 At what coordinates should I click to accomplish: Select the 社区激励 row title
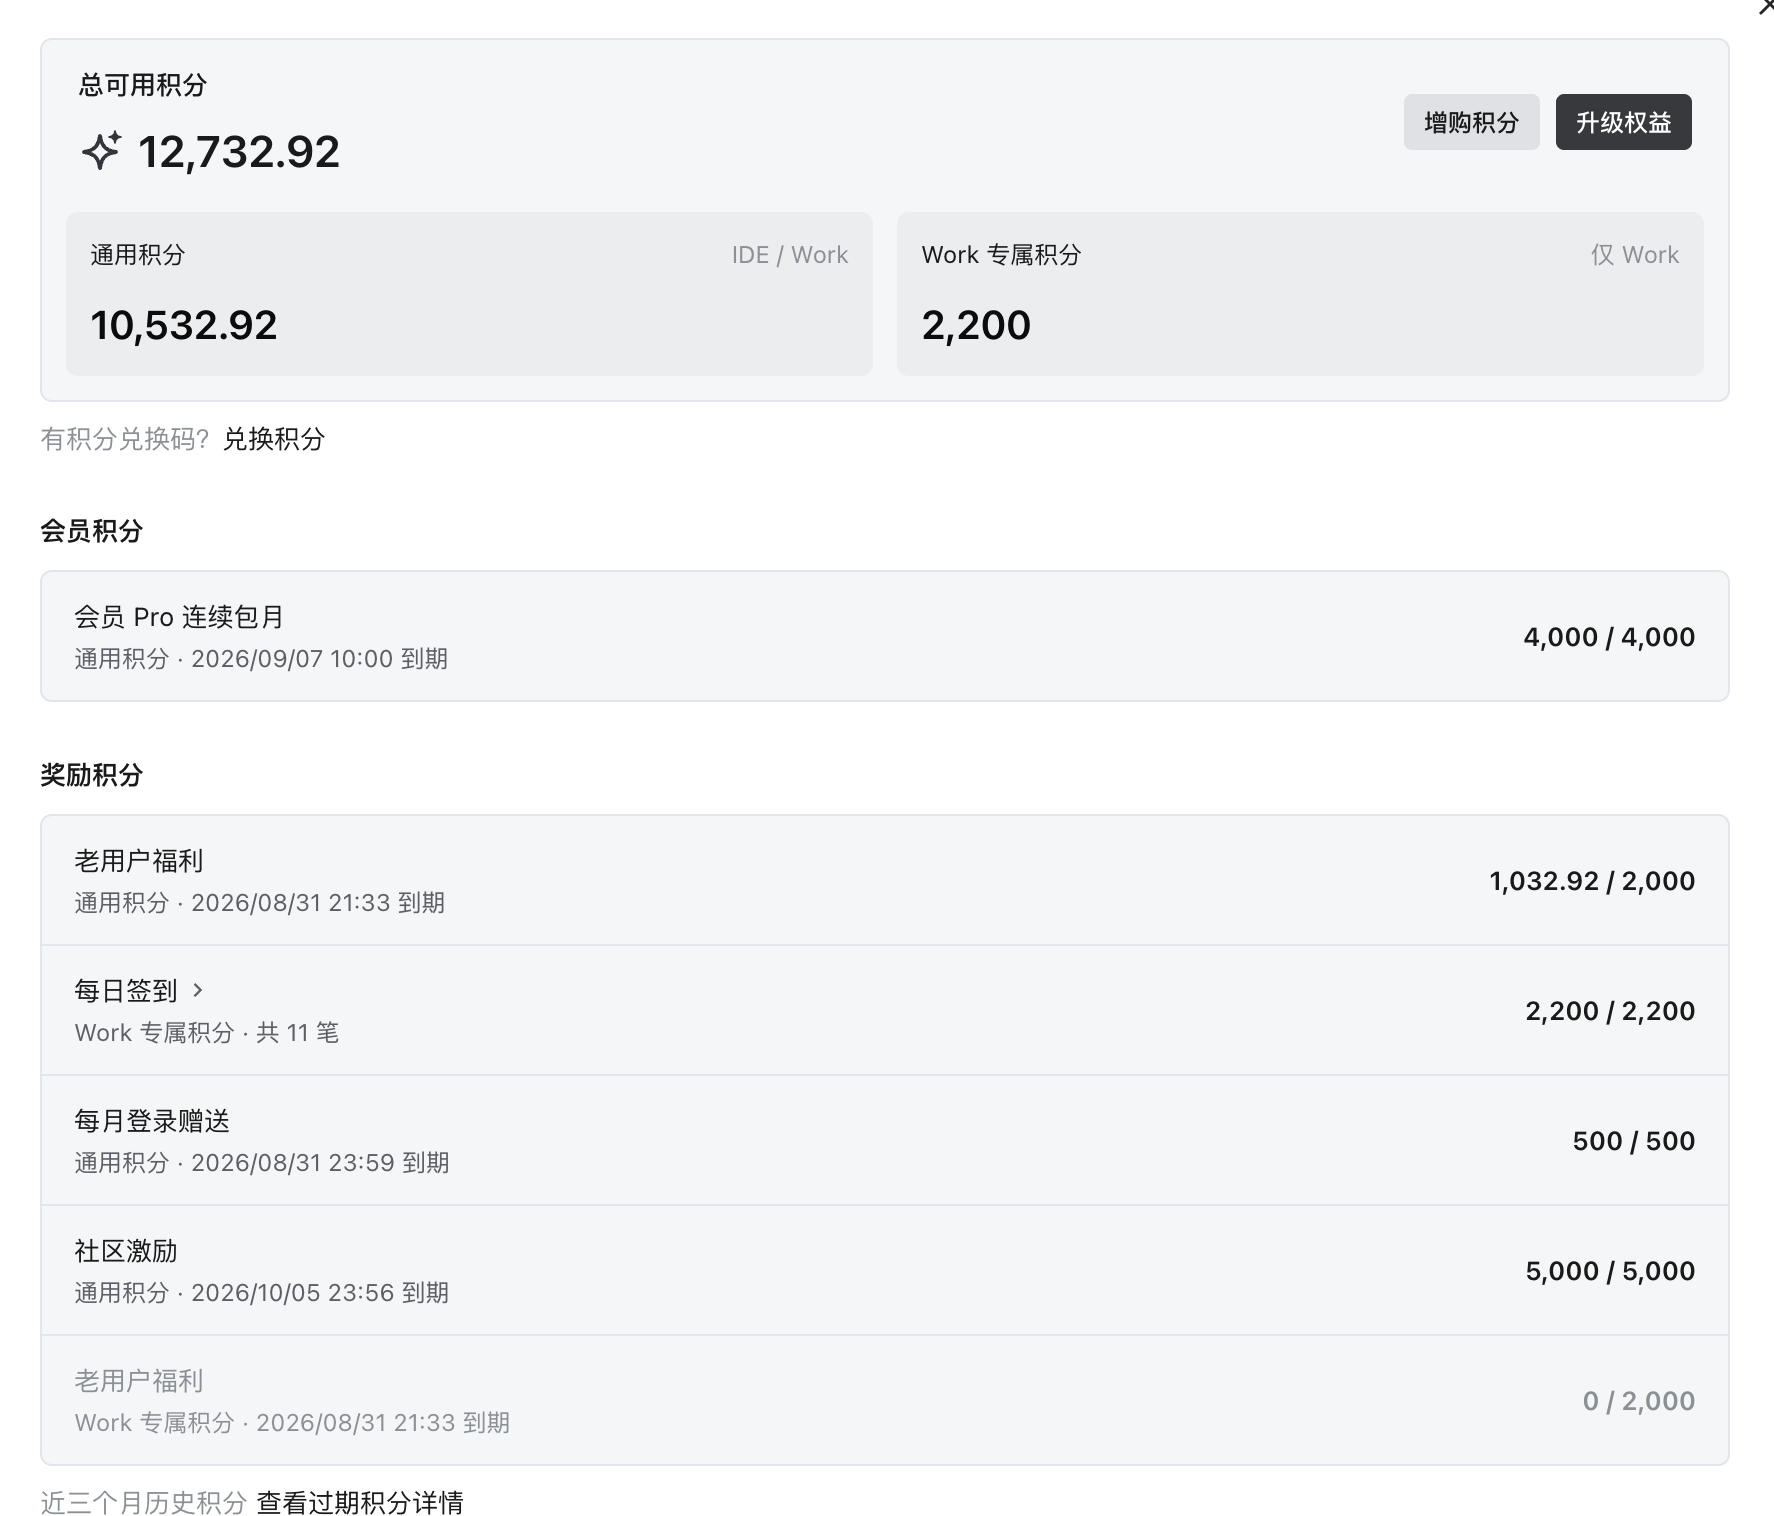coord(126,1251)
